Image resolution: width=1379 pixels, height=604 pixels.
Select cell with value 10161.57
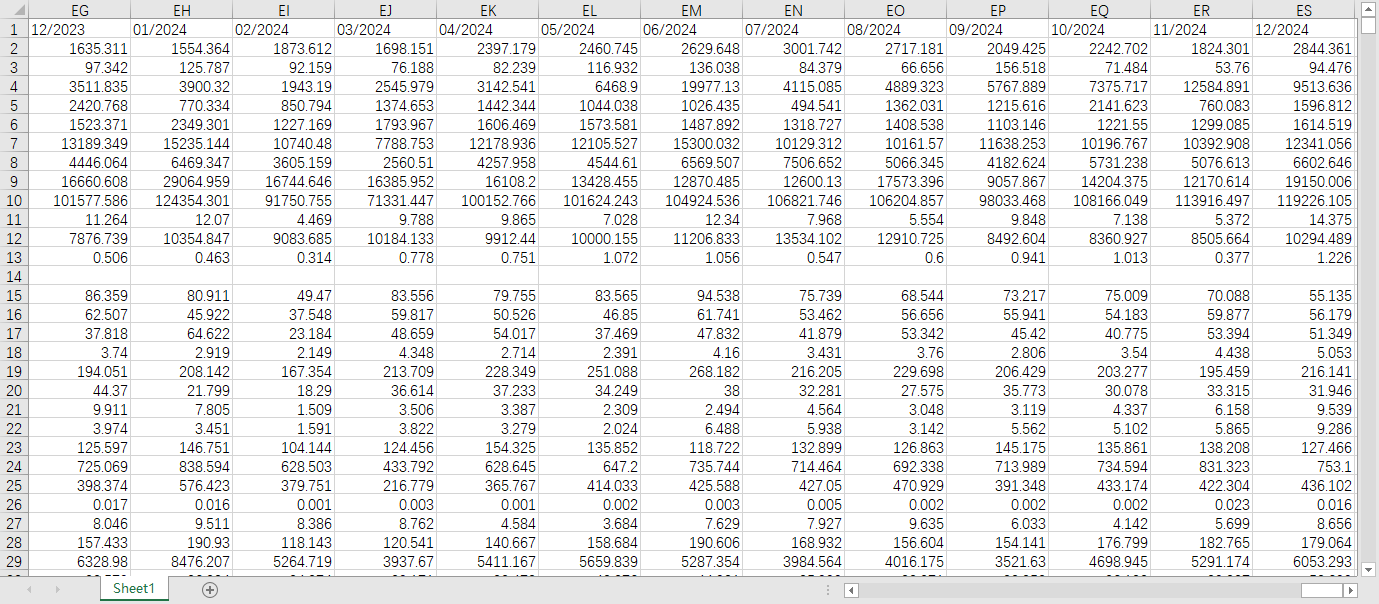pos(895,143)
